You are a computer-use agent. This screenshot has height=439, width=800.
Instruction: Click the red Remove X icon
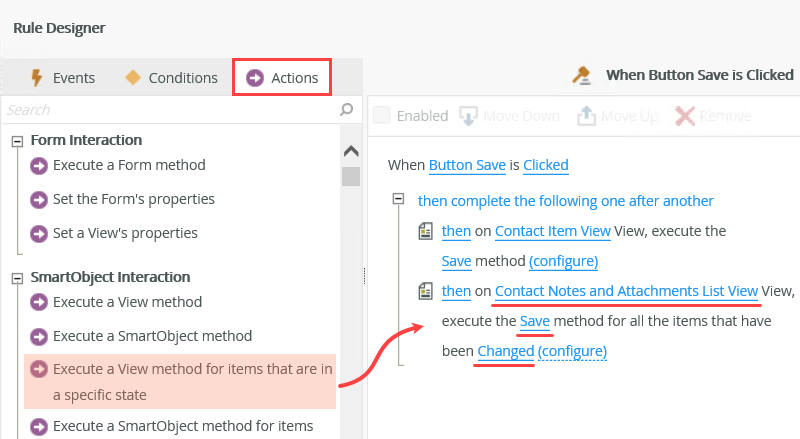point(685,115)
